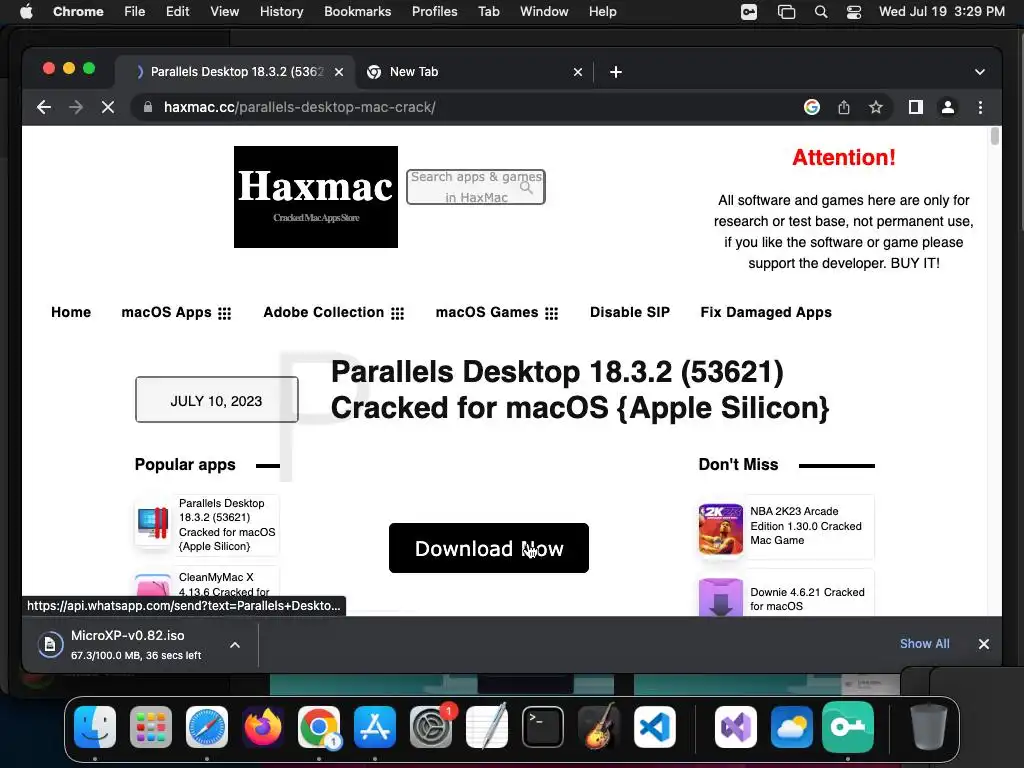Open TextEdit from the dock
Screen dimensions: 1024x768
click(487, 726)
